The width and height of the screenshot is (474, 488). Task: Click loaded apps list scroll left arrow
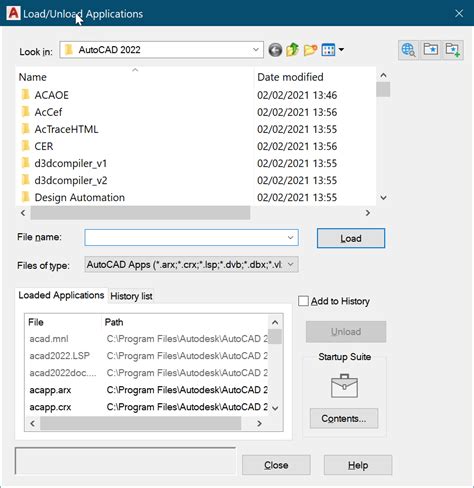[x=32, y=423]
